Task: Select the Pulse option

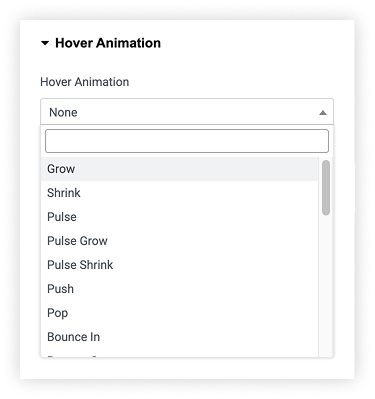Action: [179, 217]
